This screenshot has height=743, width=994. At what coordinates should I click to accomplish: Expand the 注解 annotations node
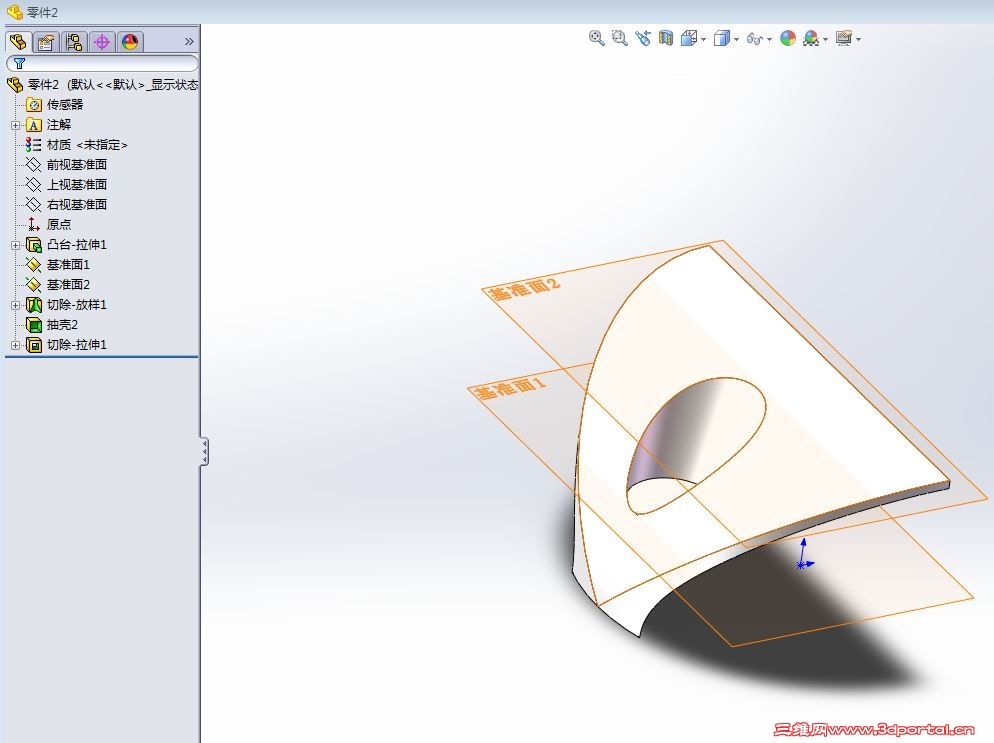[16, 125]
